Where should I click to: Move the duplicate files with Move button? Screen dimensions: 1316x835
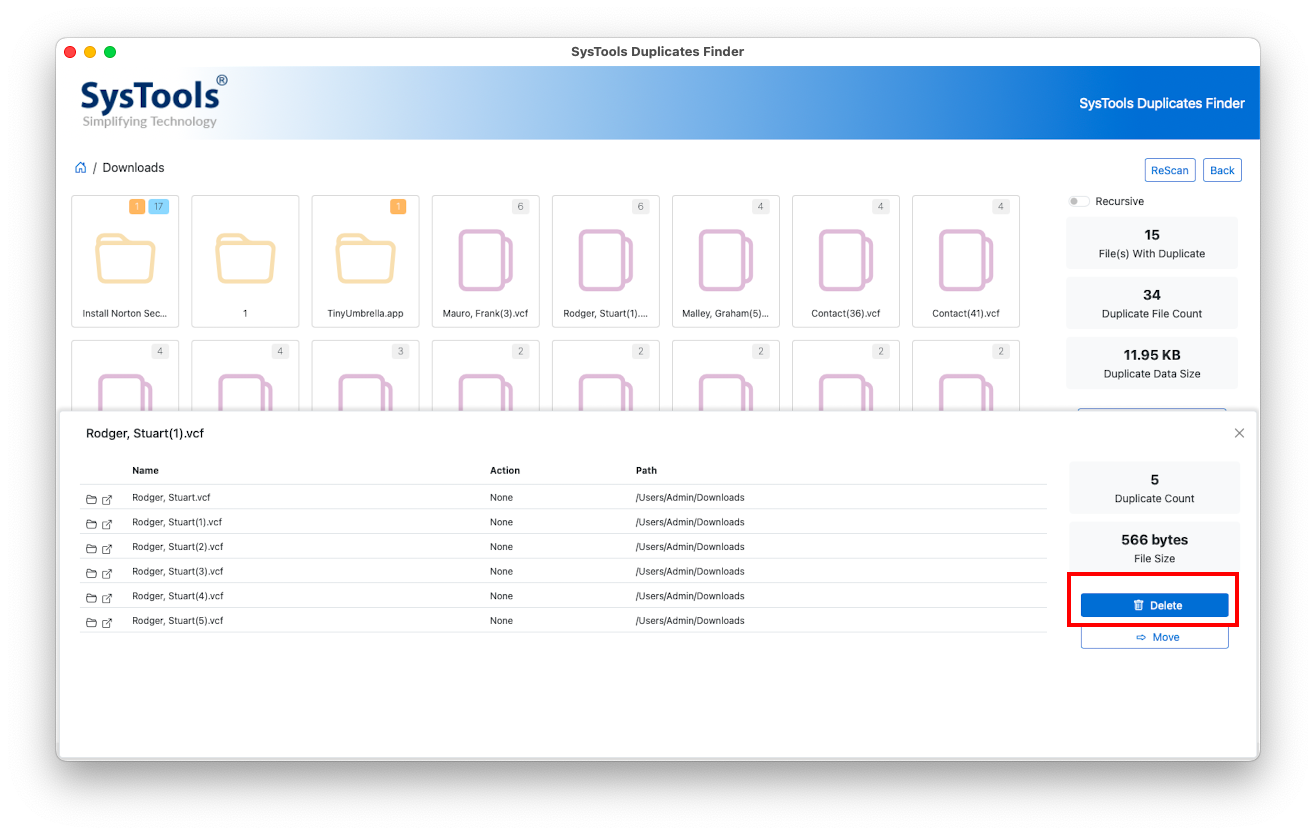pyautogui.click(x=1154, y=637)
